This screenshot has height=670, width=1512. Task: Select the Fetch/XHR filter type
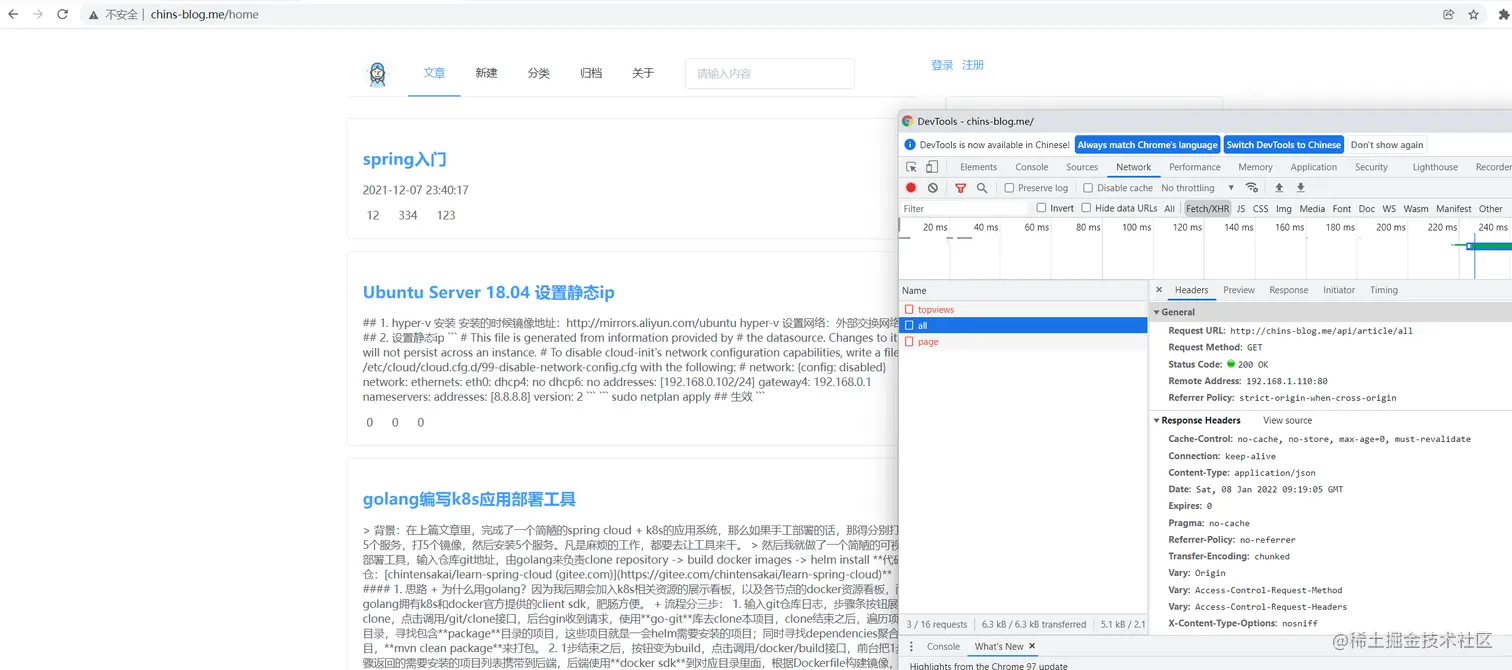(x=1207, y=209)
